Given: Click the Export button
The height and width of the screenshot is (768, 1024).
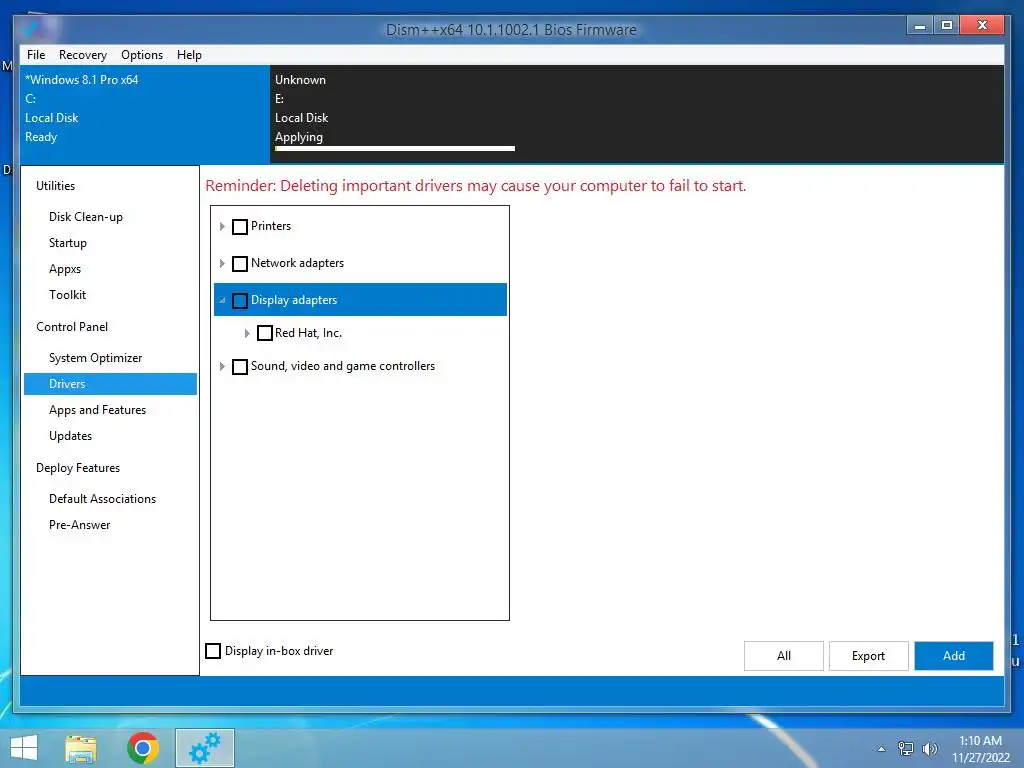Looking at the screenshot, I should click(x=869, y=656).
